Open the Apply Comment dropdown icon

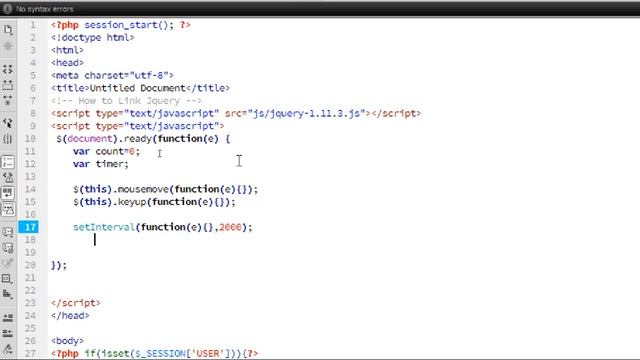point(8,232)
